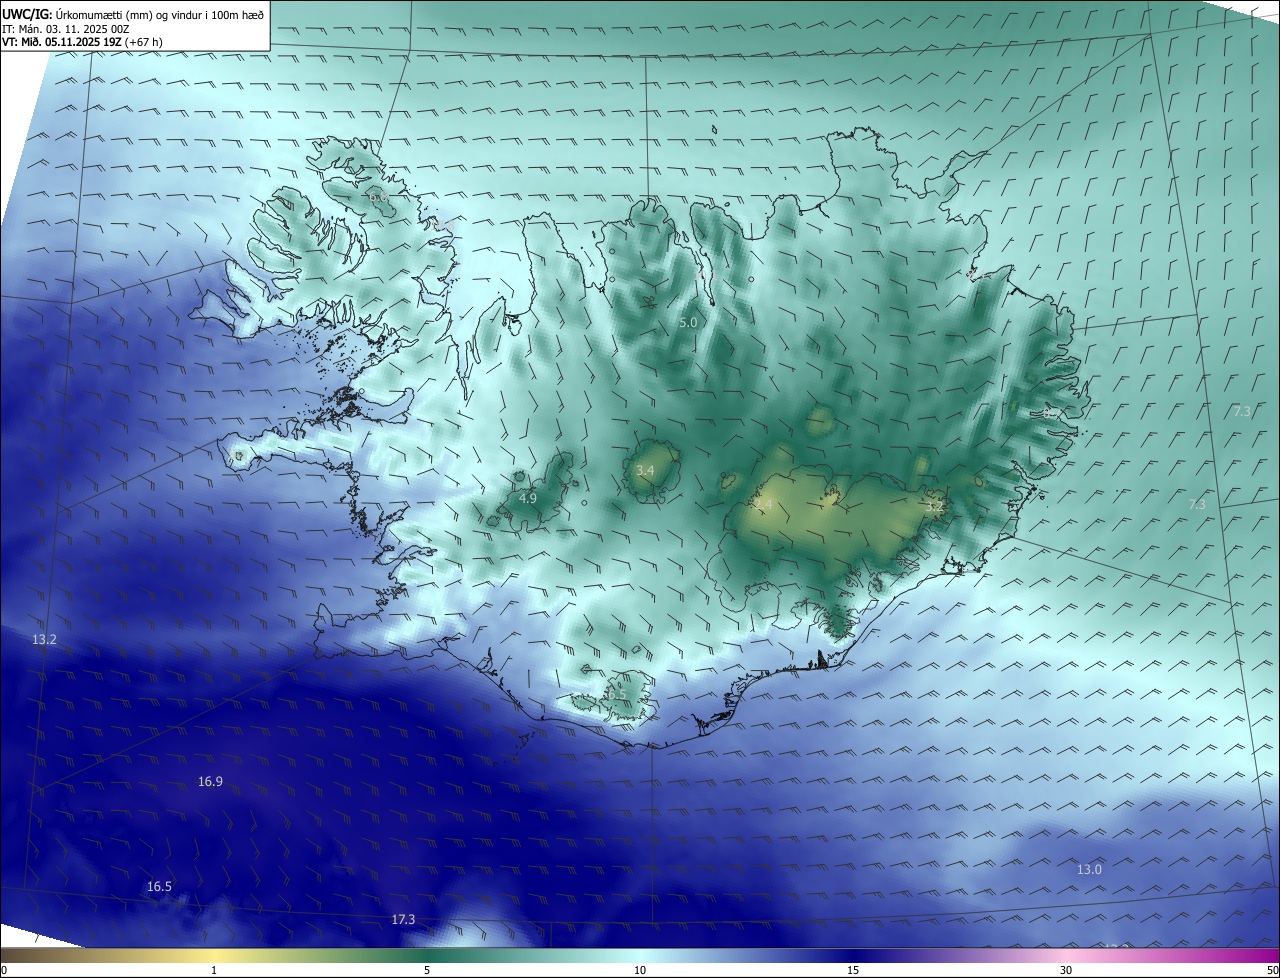This screenshot has height=978, width=1280.
Task: Click the 3.4 value label on the glacier
Action: click(645, 471)
